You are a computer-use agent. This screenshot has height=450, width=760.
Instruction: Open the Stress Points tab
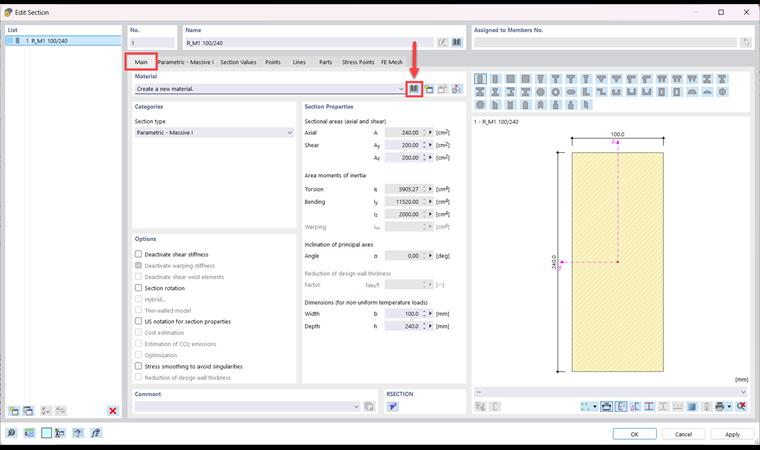(x=358, y=62)
